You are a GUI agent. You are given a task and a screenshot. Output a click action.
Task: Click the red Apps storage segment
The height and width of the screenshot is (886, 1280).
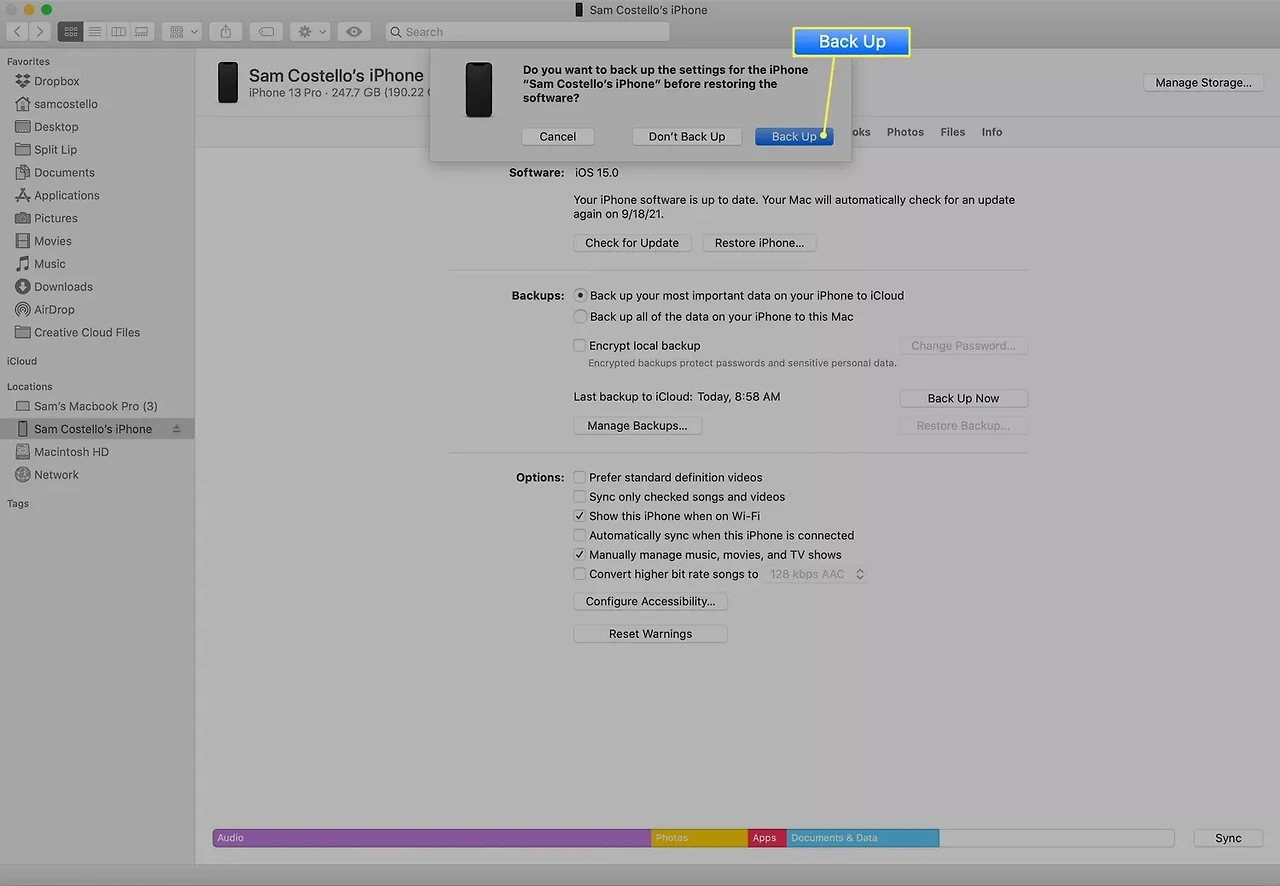(x=767, y=838)
